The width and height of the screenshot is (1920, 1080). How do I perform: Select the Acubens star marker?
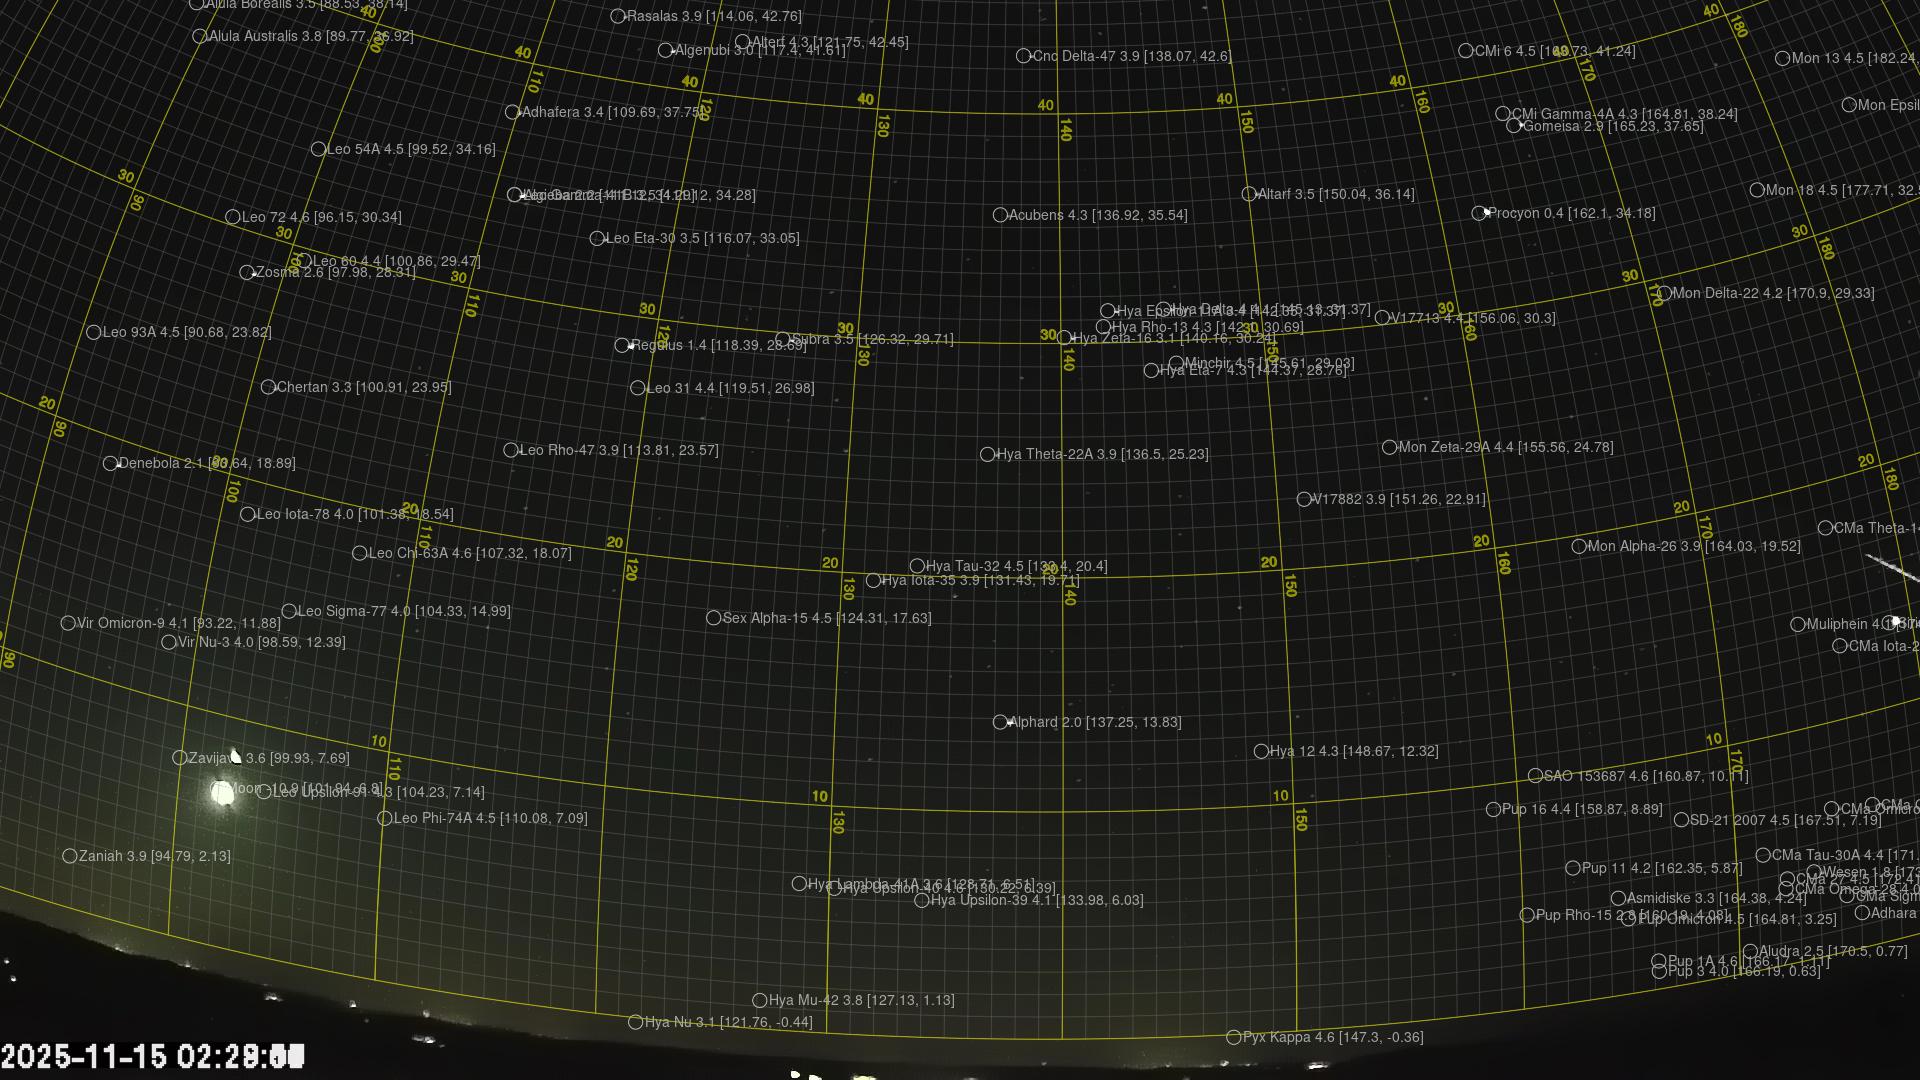[1000, 215]
